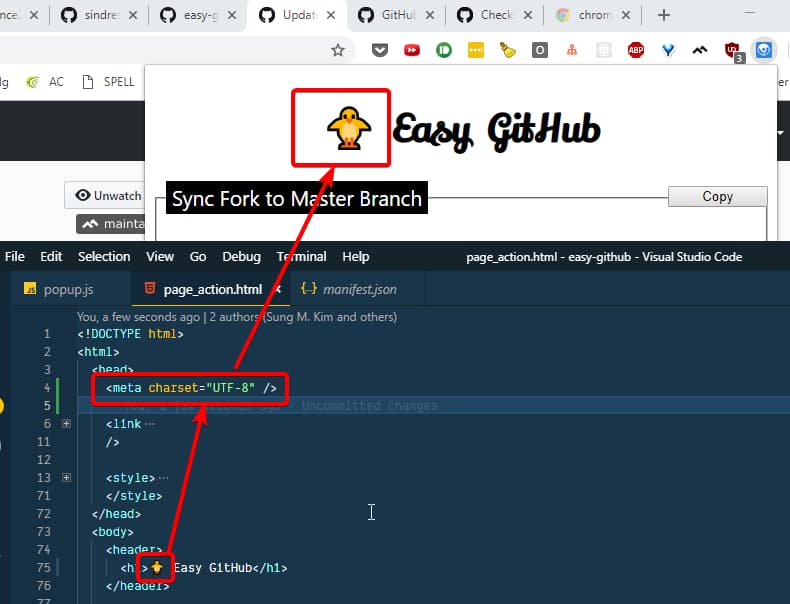Open the Debug menu in VS Code
The width and height of the screenshot is (790, 604).
[x=240, y=257]
